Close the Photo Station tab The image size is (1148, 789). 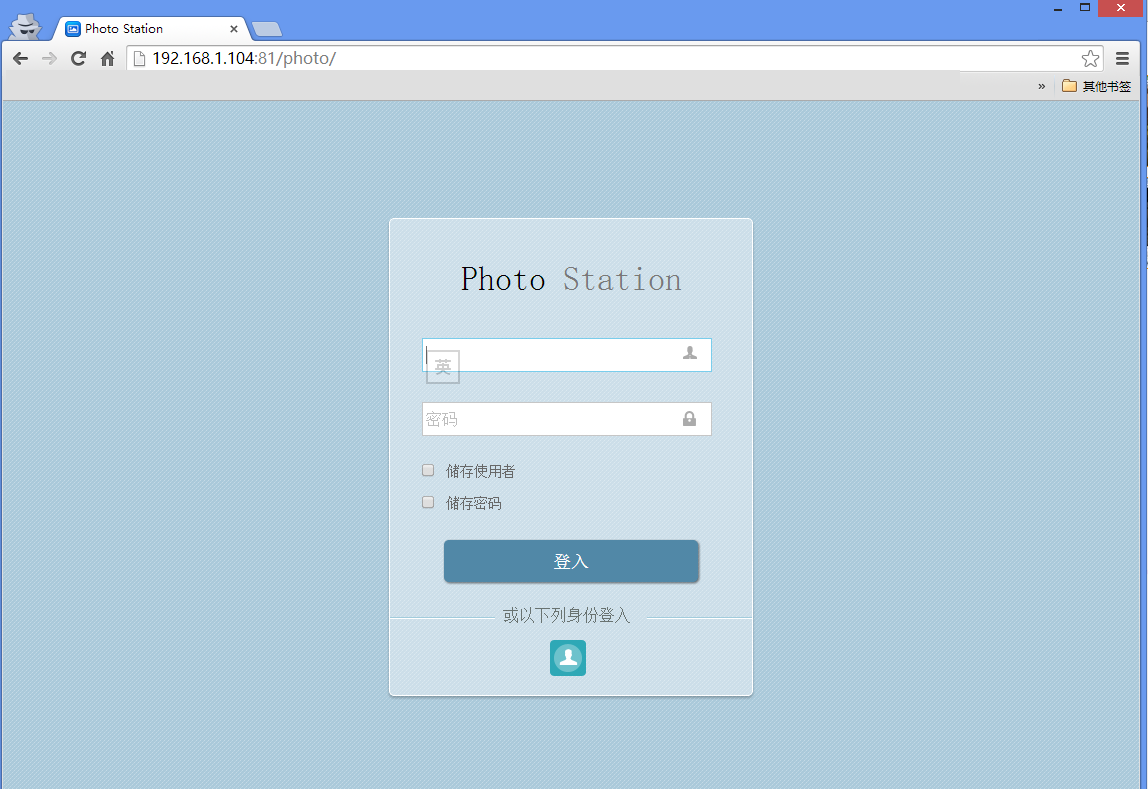pyautogui.click(x=234, y=29)
